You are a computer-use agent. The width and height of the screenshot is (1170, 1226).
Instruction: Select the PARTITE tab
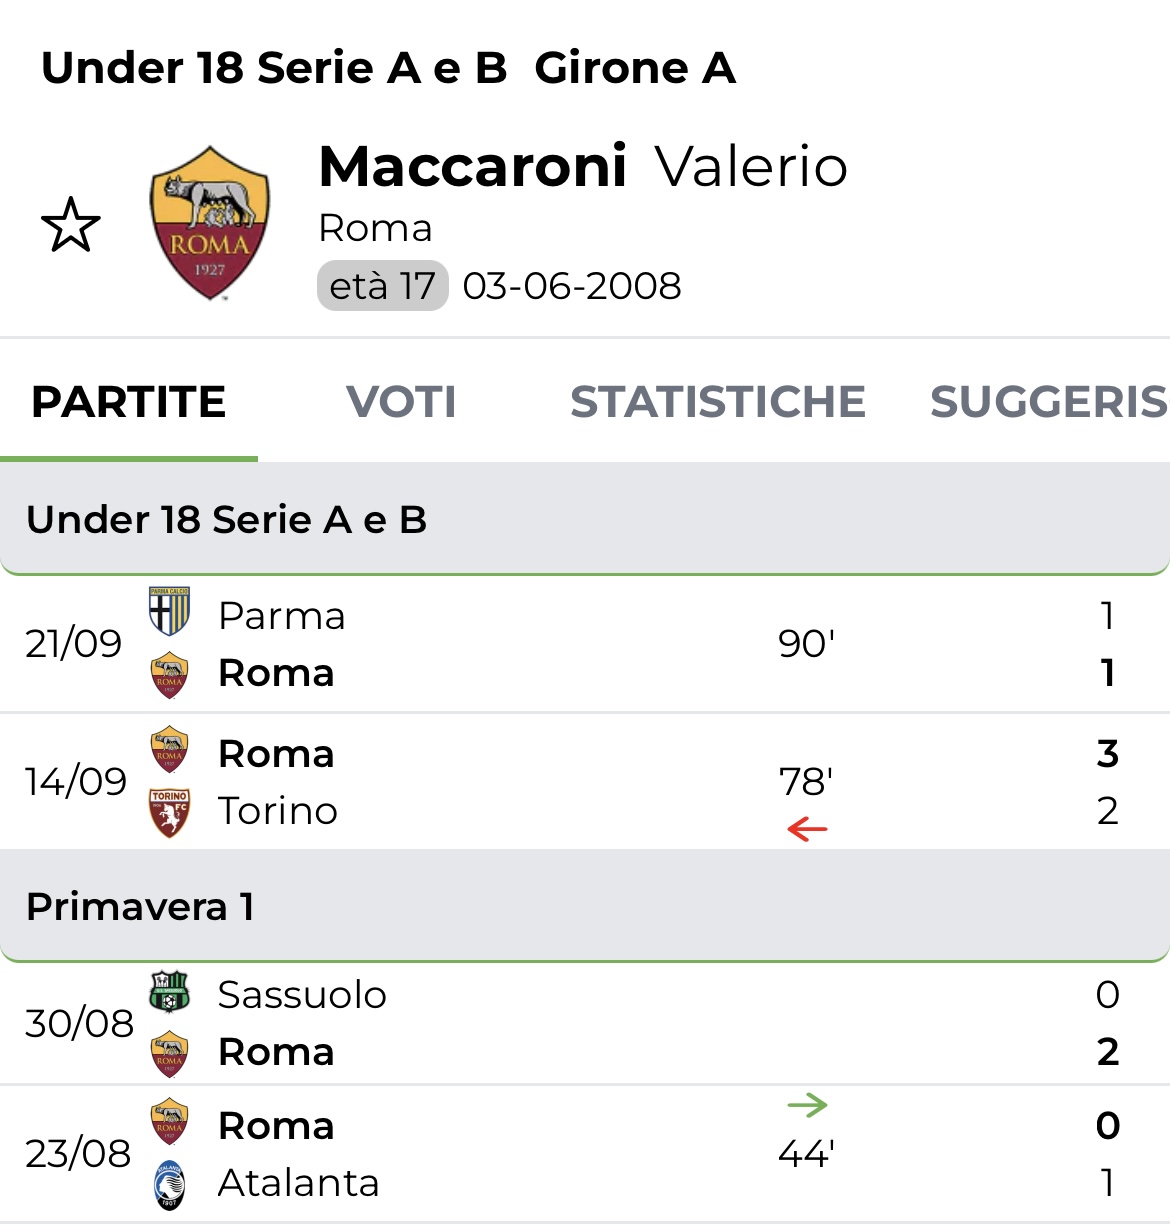[129, 402]
